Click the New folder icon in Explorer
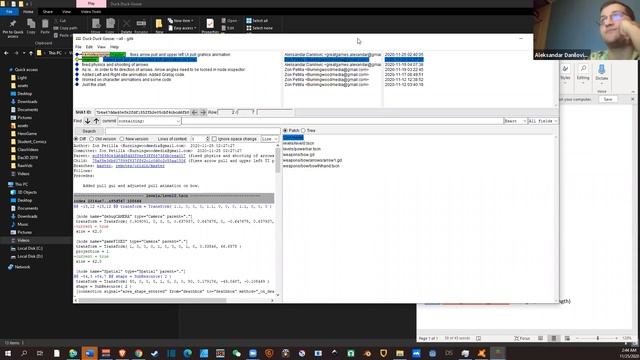The image size is (640, 360). (x=159, y=26)
